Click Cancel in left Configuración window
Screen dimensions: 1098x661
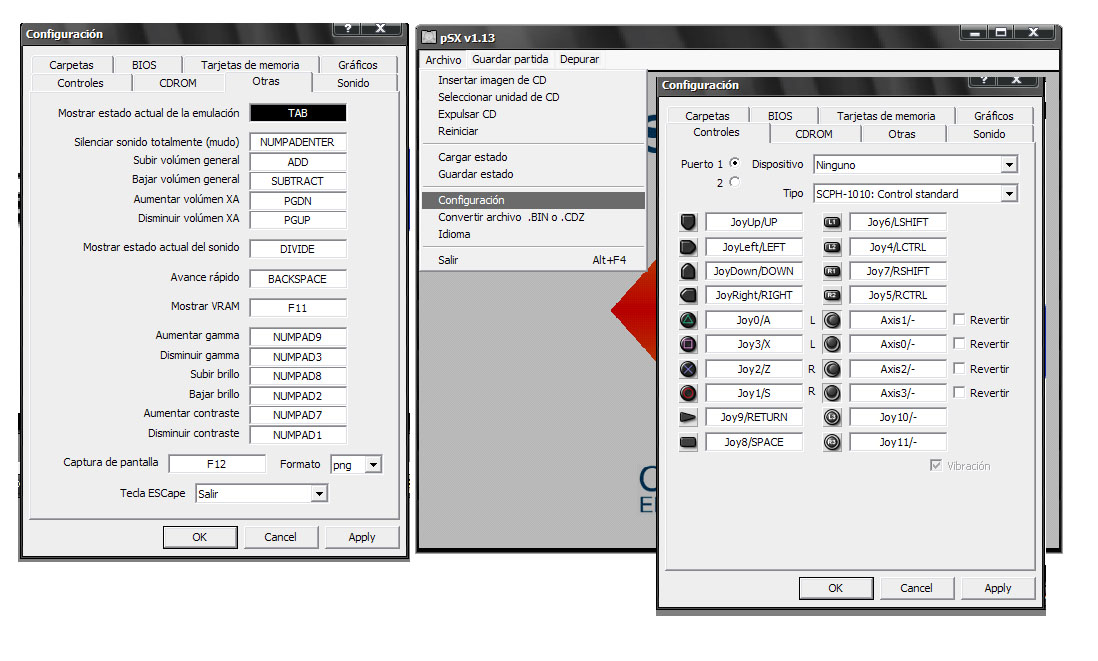[x=280, y=537]
